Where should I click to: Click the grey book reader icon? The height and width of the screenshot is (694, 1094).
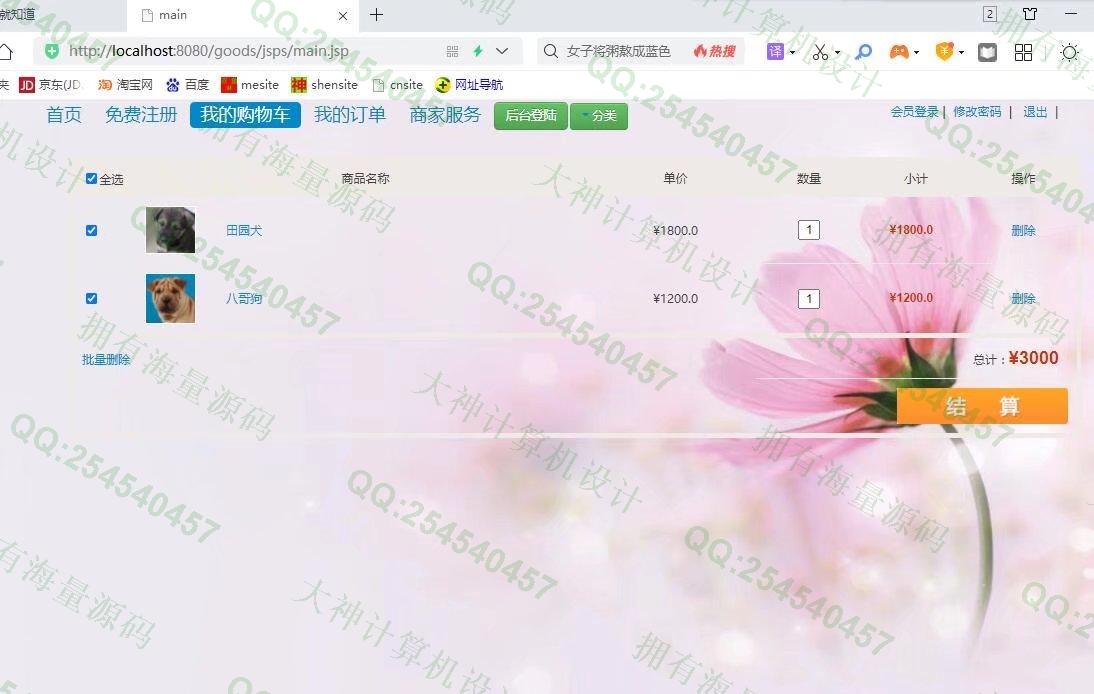(x=987, y=52)
